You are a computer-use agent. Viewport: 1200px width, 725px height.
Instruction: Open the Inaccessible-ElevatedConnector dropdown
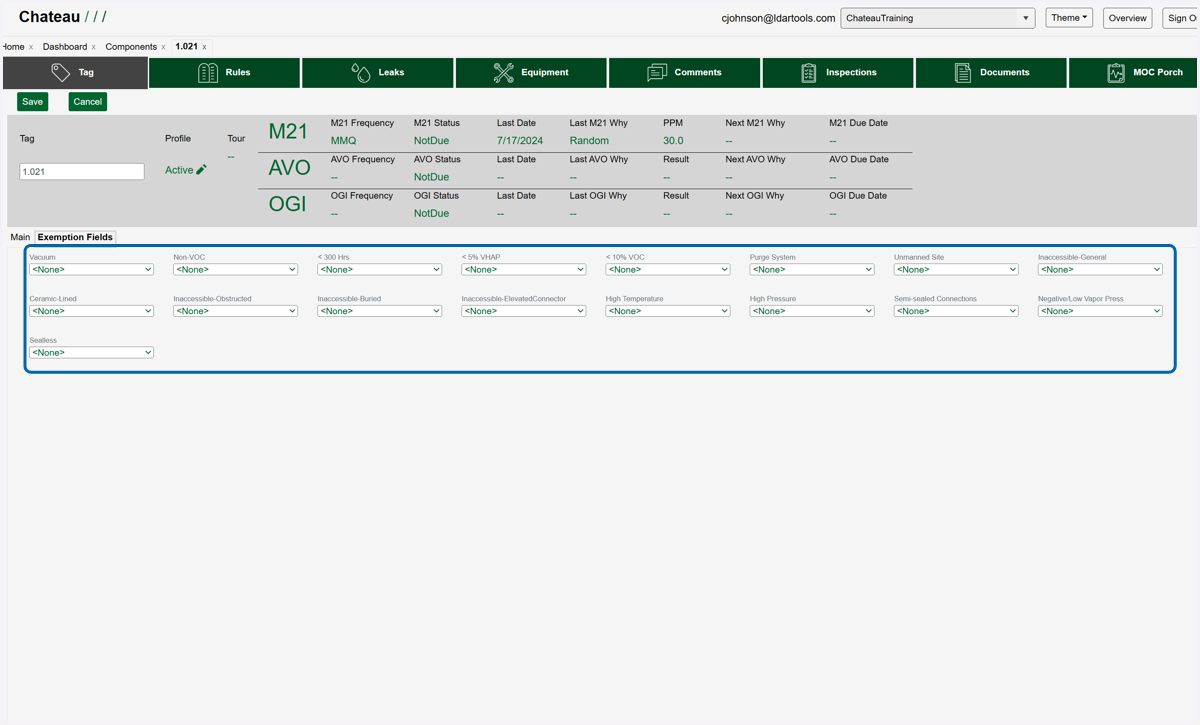tap(524, 311)
